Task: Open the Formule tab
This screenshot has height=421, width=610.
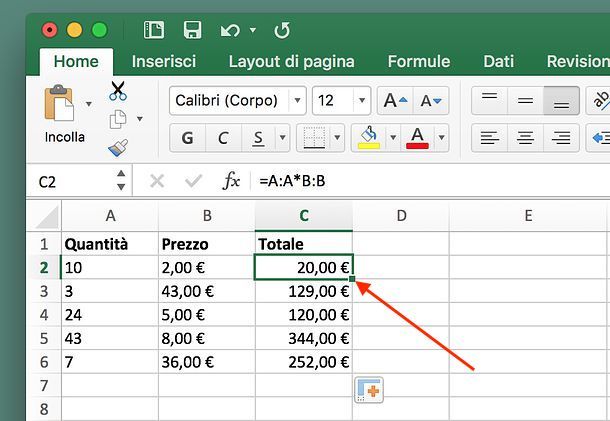Action: [x=419, y=61]
